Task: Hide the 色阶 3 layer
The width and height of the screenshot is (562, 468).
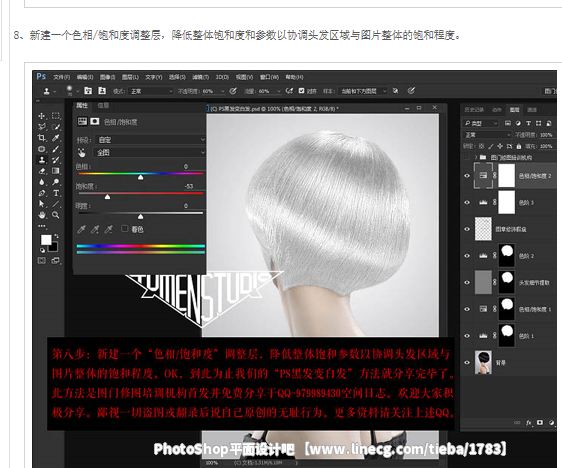Action: [x=467, y=202]
